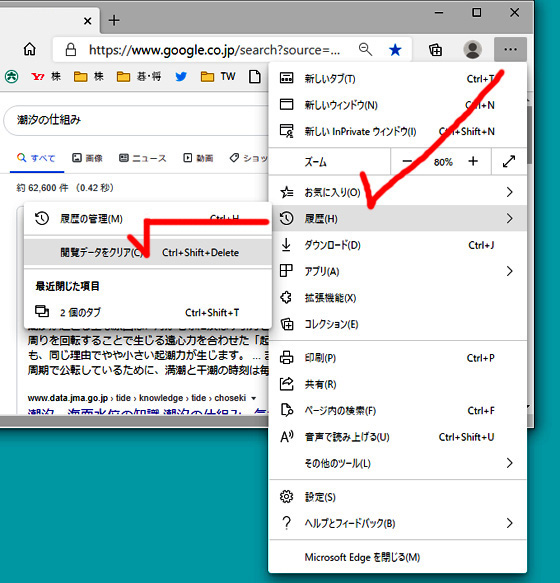Screen dimensions: 560x583
Task: Click the Yahoo bookmark icon on favorites bar
Action: tap(38, 77)
